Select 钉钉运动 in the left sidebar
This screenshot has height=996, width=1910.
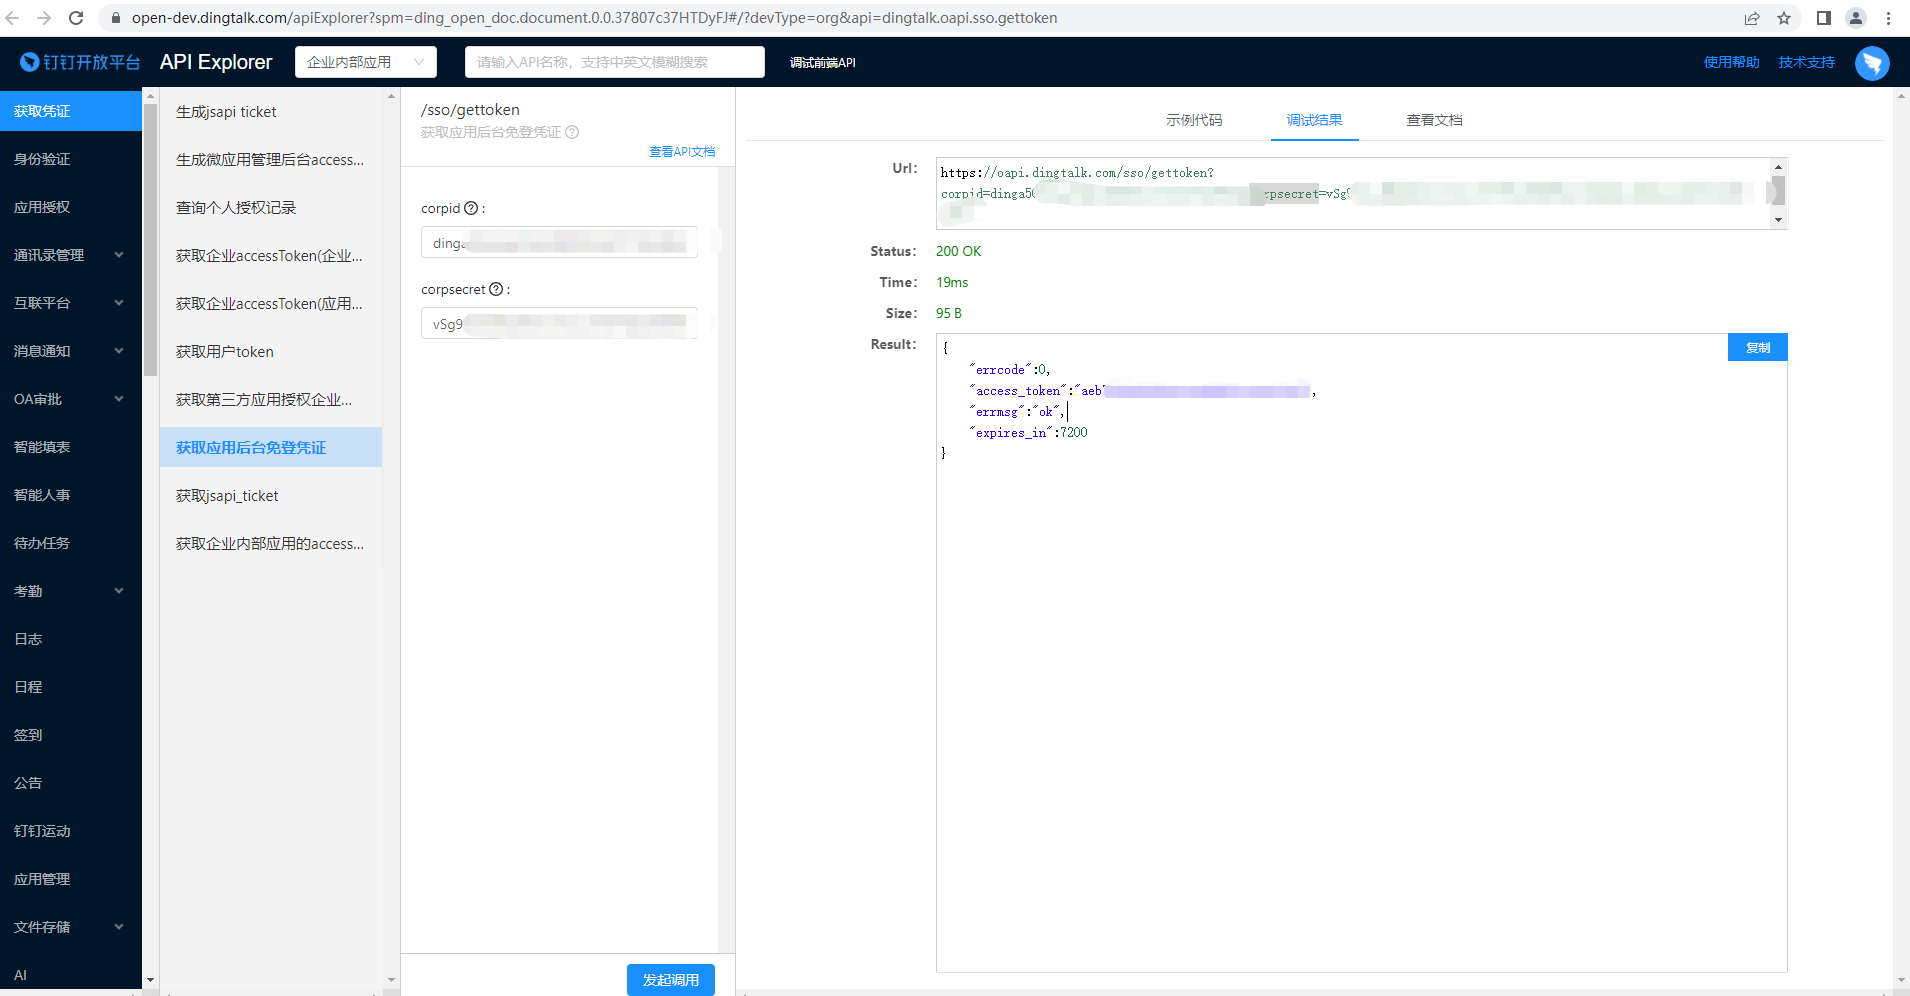click(70, 831)
